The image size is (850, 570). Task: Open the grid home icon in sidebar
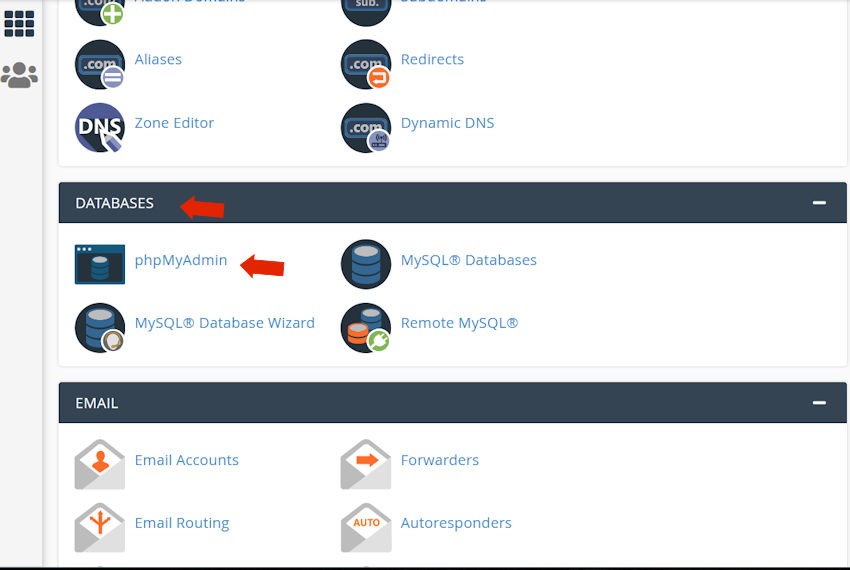pyautogui.click(x=20, y=24)
